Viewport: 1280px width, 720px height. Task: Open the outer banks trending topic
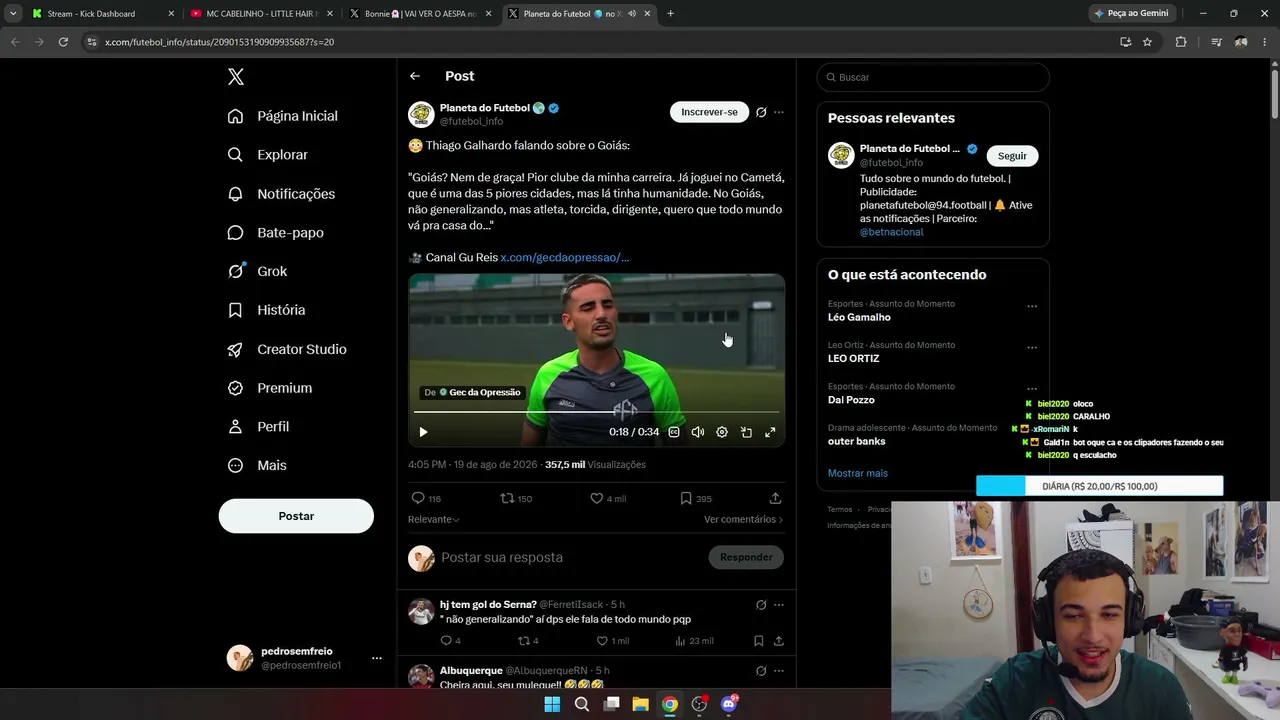point(856,441)
